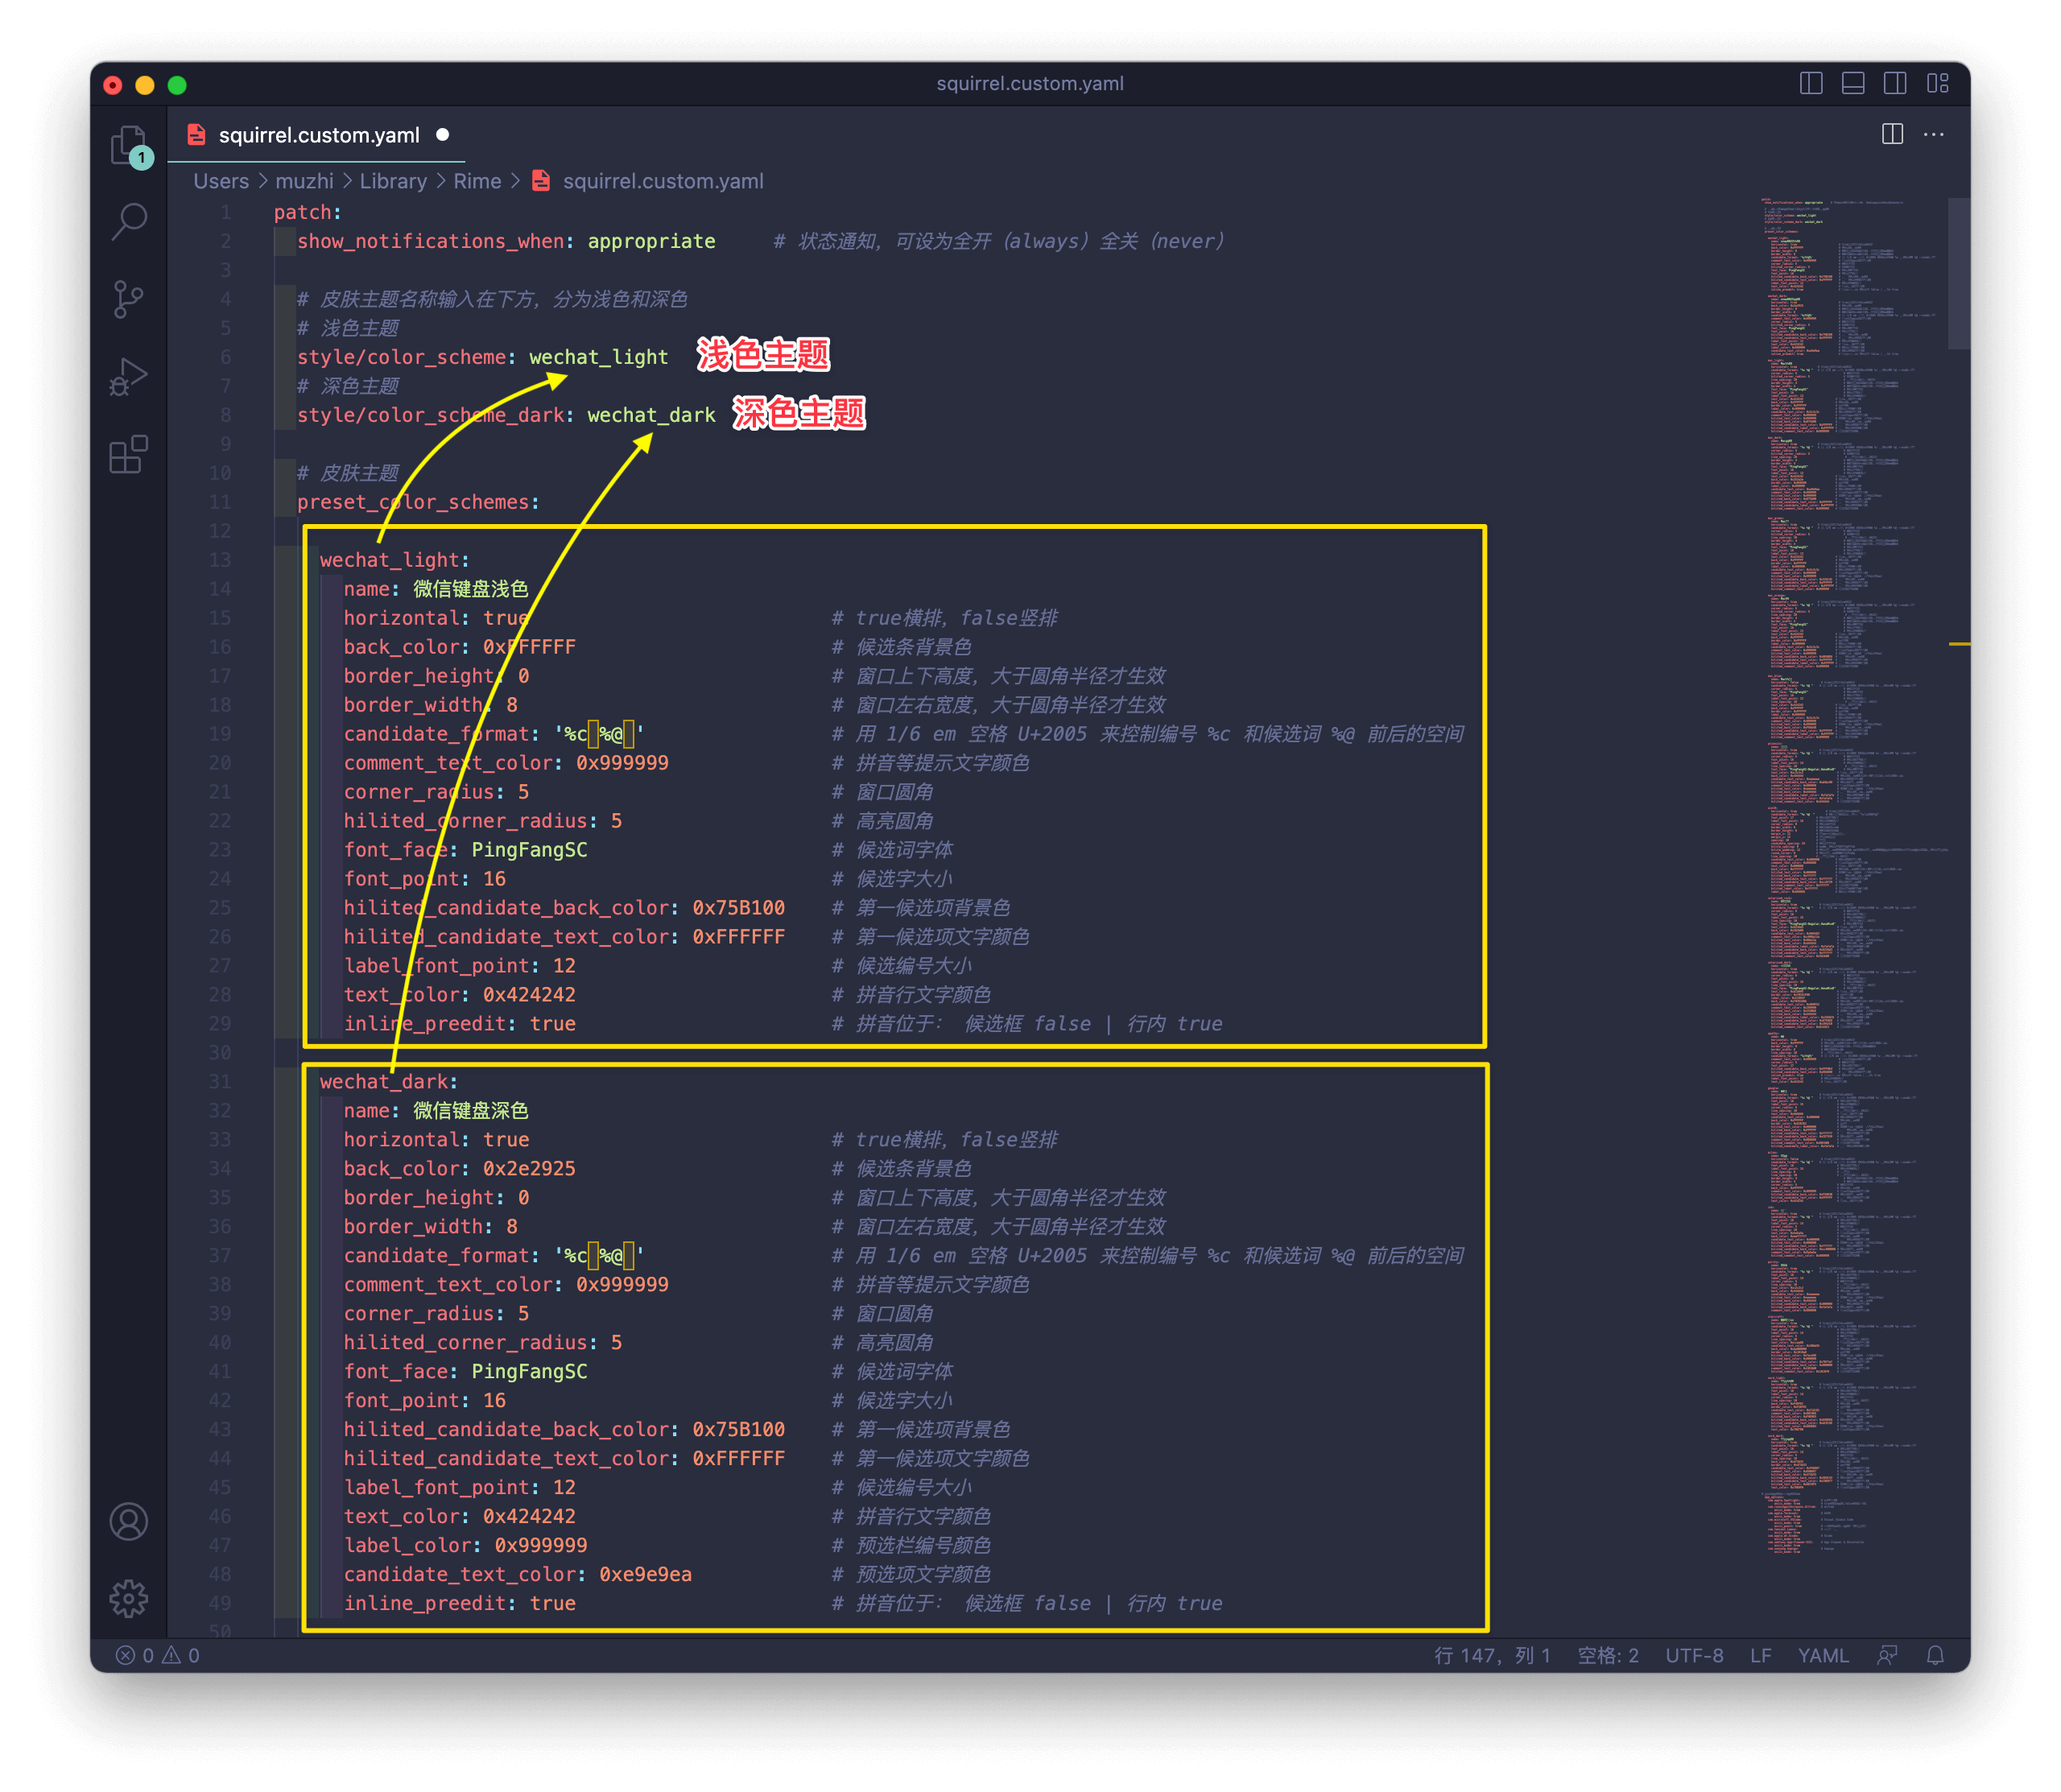The image size is (2061, 1792).
Task: Open the Customize Layout control
Action: tap(1937, 84)
